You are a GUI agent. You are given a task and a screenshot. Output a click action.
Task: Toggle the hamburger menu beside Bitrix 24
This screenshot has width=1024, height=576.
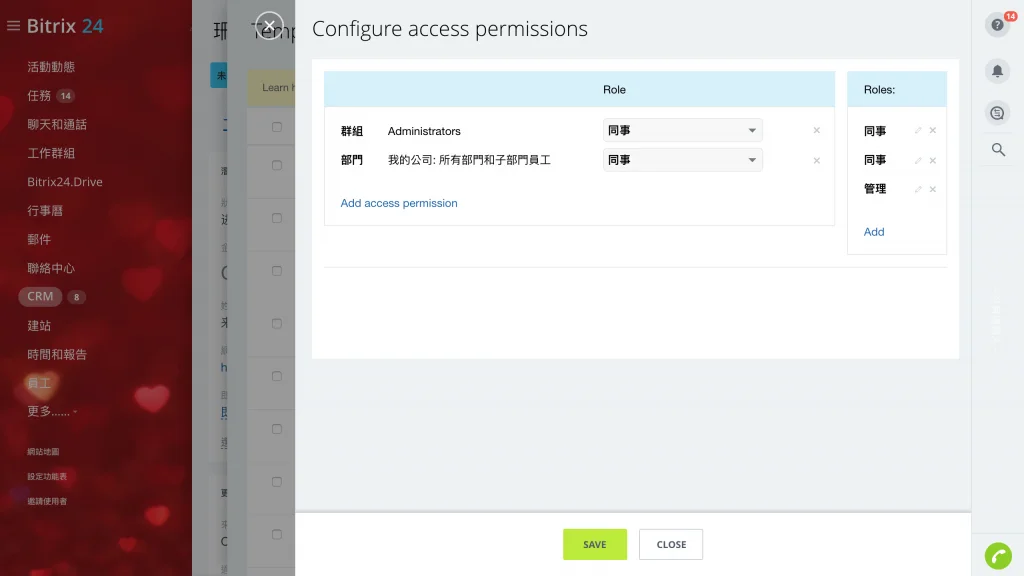13,26
